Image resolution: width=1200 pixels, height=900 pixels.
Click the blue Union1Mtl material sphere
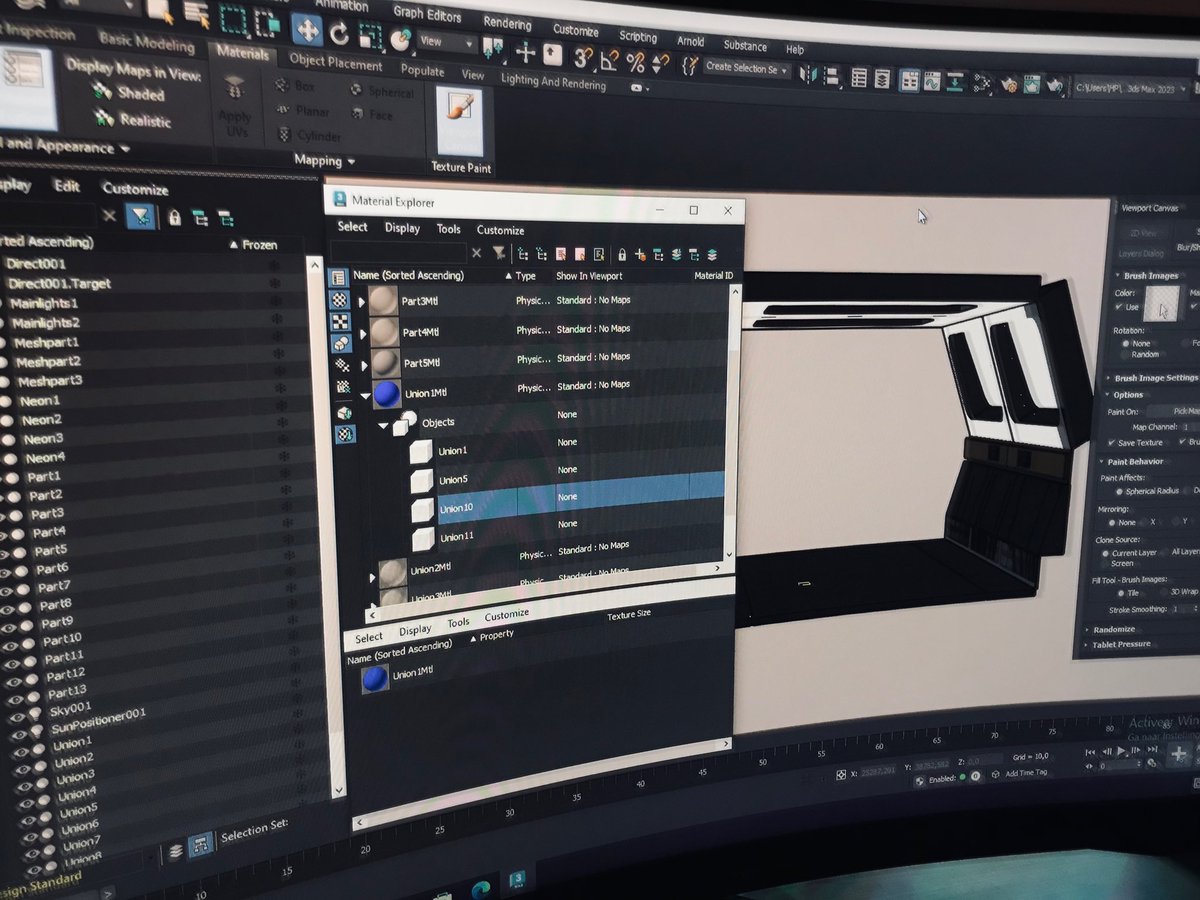(x=387, y=392)
